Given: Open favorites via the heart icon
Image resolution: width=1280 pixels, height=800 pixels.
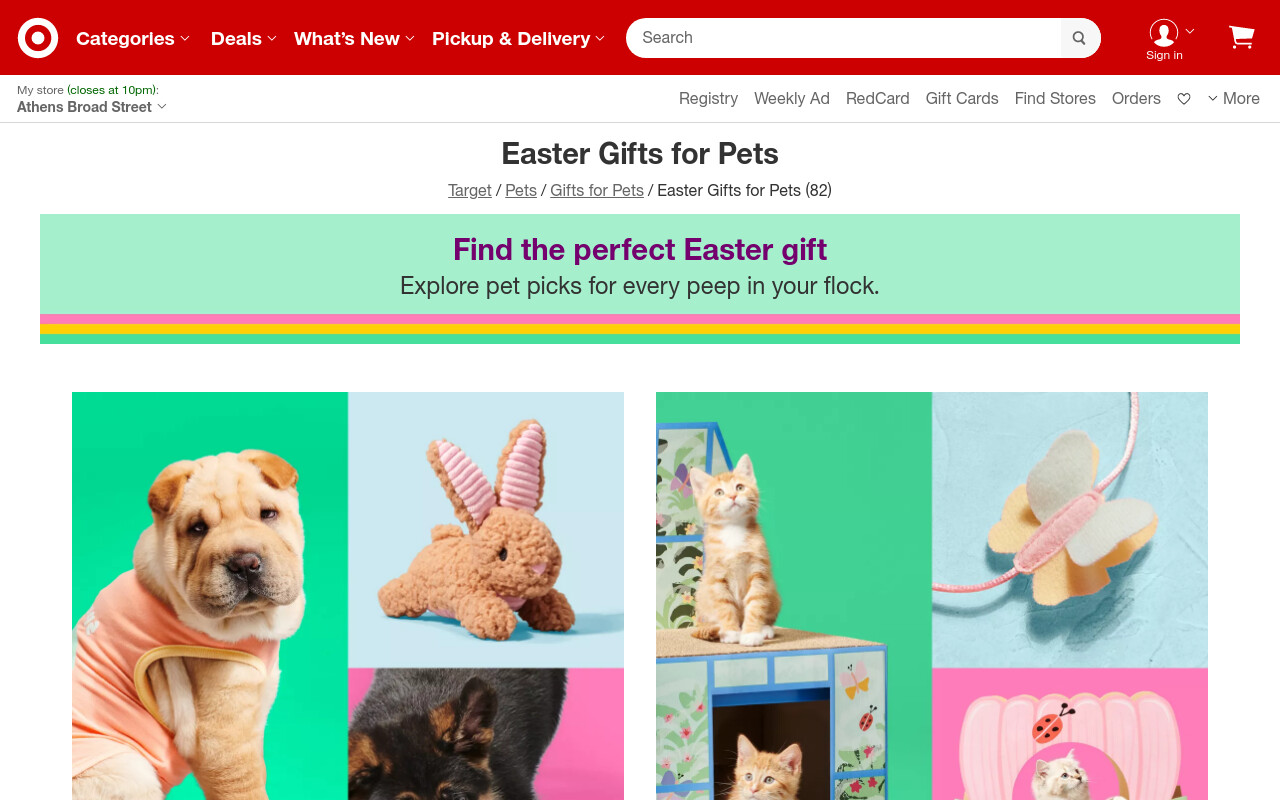Looking at the screenshot, I should tap(1184, 99).
